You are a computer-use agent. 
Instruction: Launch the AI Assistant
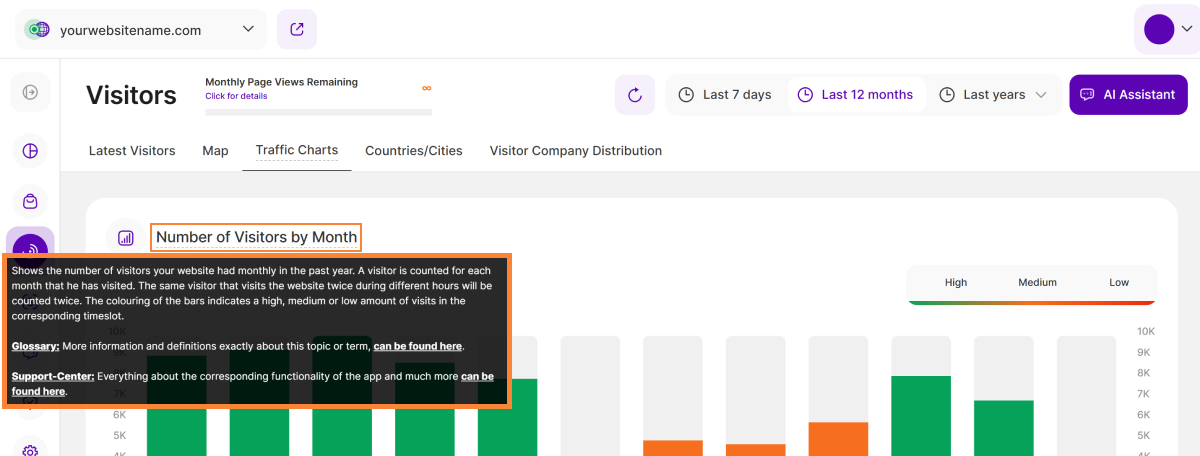click(1128, 95)
